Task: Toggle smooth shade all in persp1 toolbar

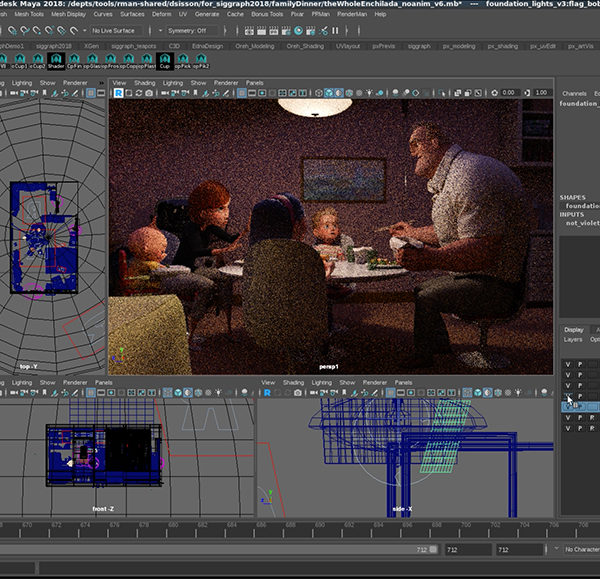Action: point(329,93)
